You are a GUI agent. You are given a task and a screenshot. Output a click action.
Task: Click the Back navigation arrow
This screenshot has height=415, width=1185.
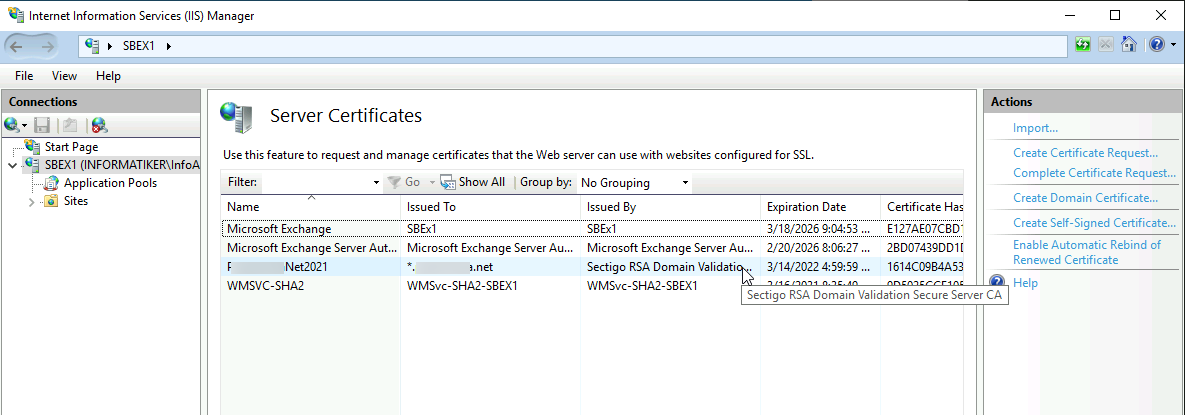tap(17, 46)
